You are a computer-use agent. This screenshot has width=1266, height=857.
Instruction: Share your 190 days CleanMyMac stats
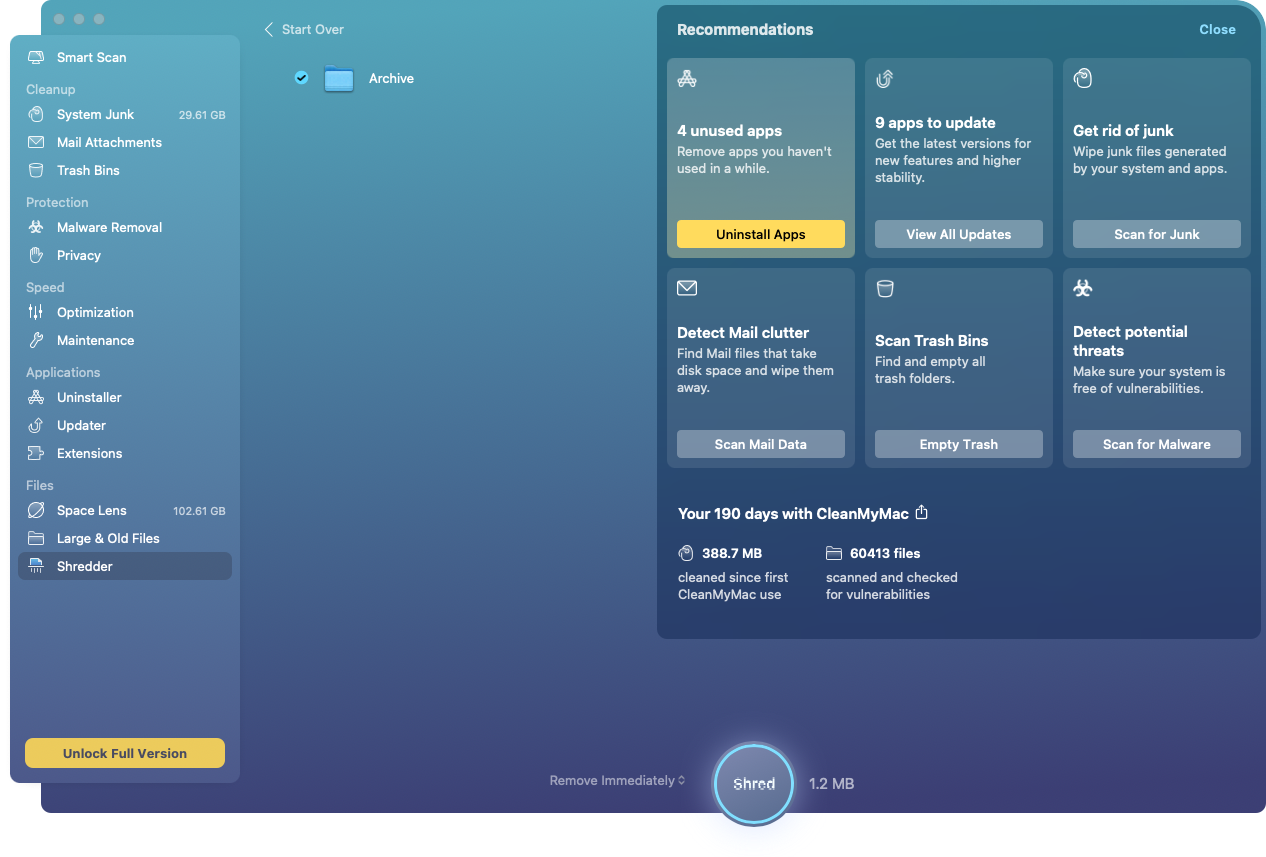[922, 513]
